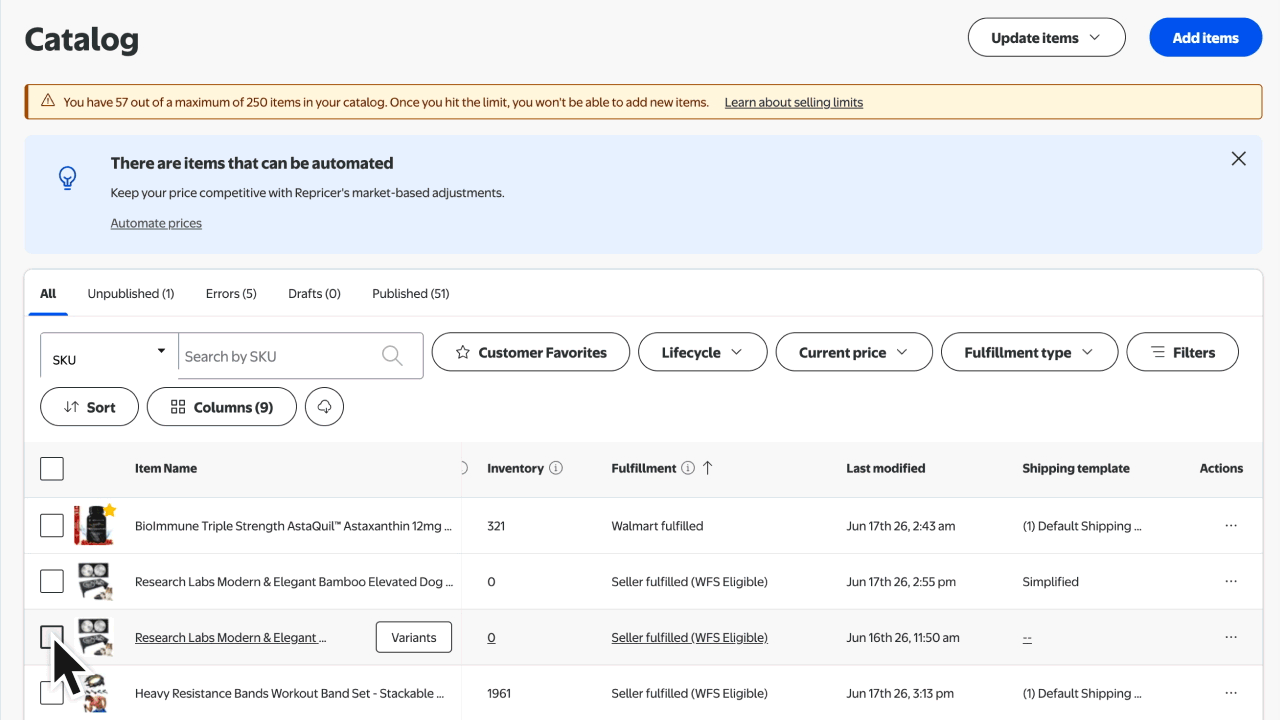Viewport: 1280px width, 720px height.
Task: Click the Item Name column header
Action: (166, 468)
